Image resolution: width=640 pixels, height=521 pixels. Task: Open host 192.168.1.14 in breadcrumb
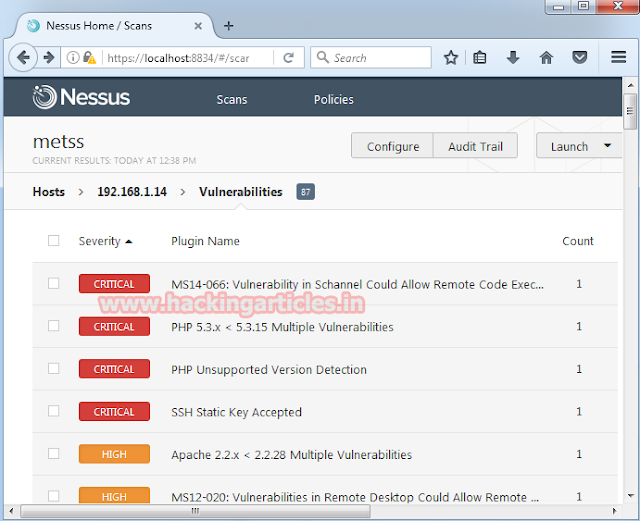tap(132, 191)
